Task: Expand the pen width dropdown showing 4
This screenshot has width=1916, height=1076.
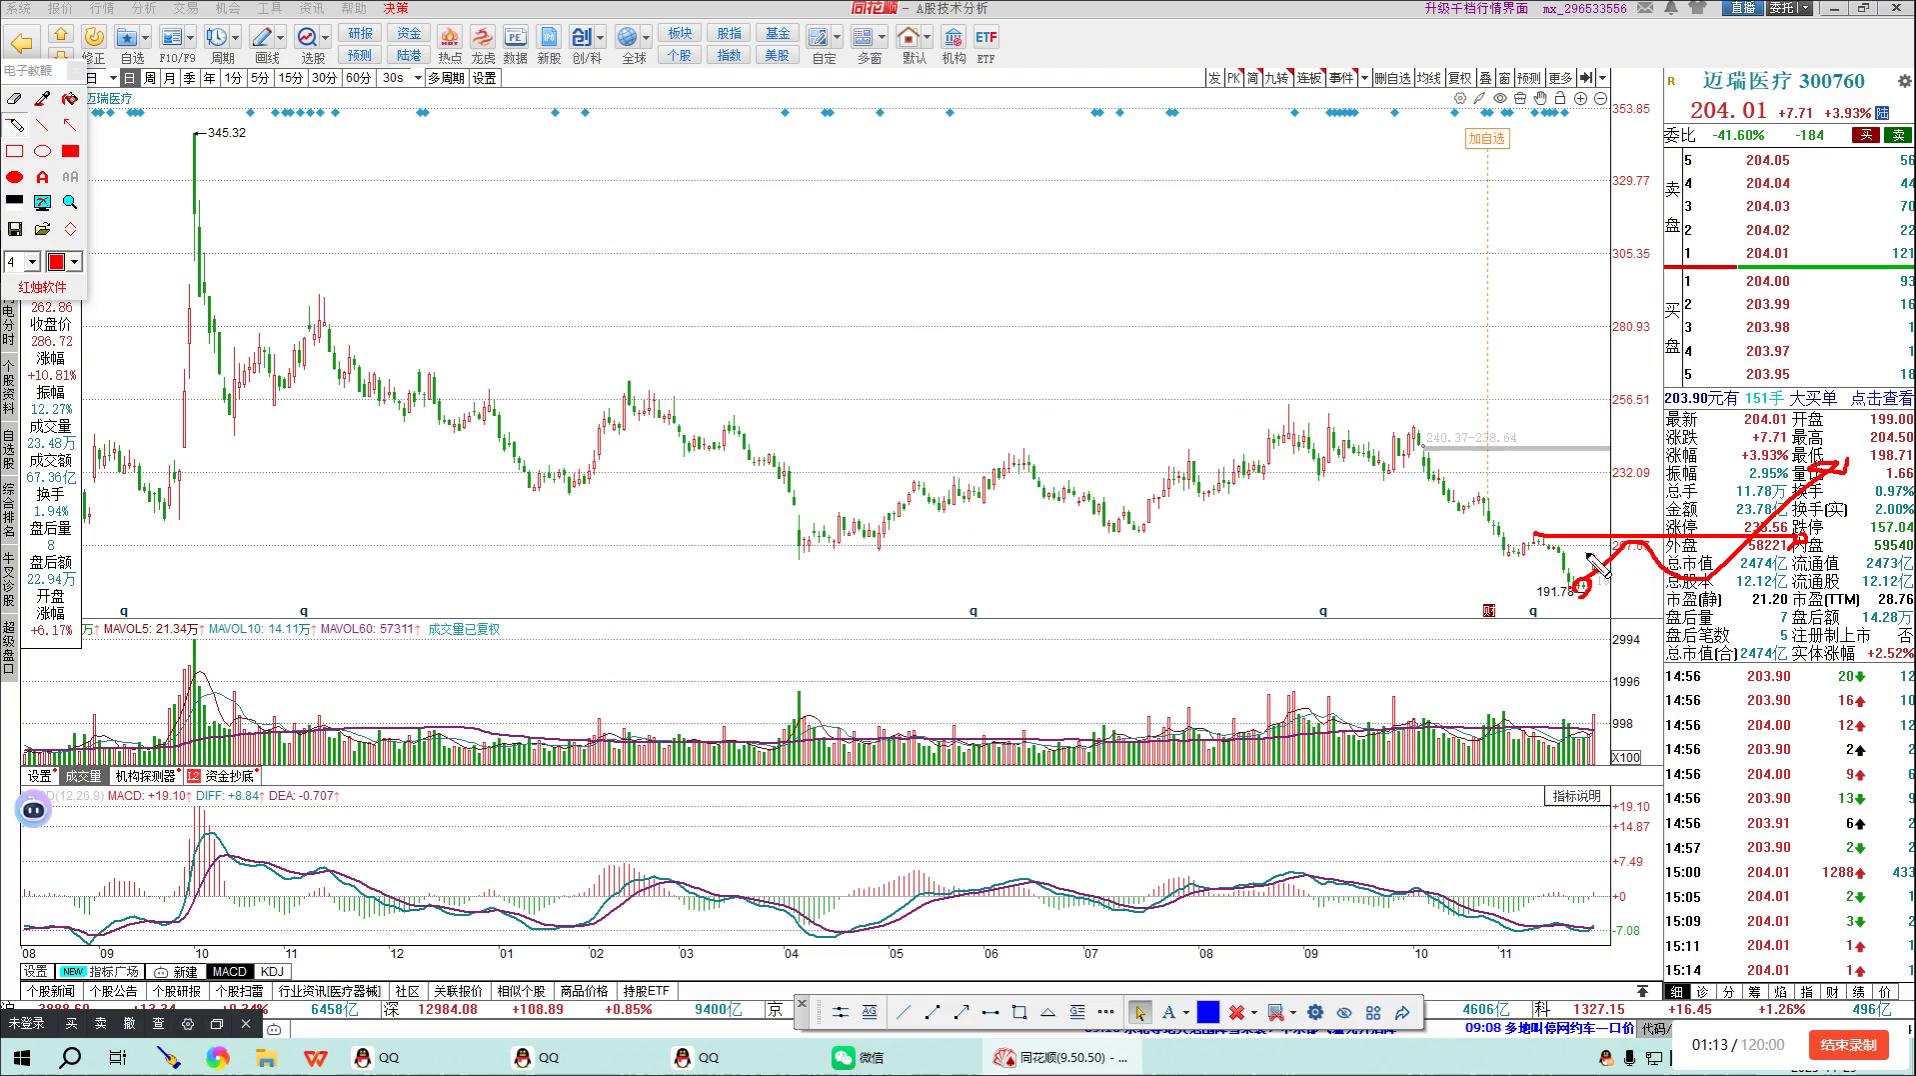Action: click(32, 262)
